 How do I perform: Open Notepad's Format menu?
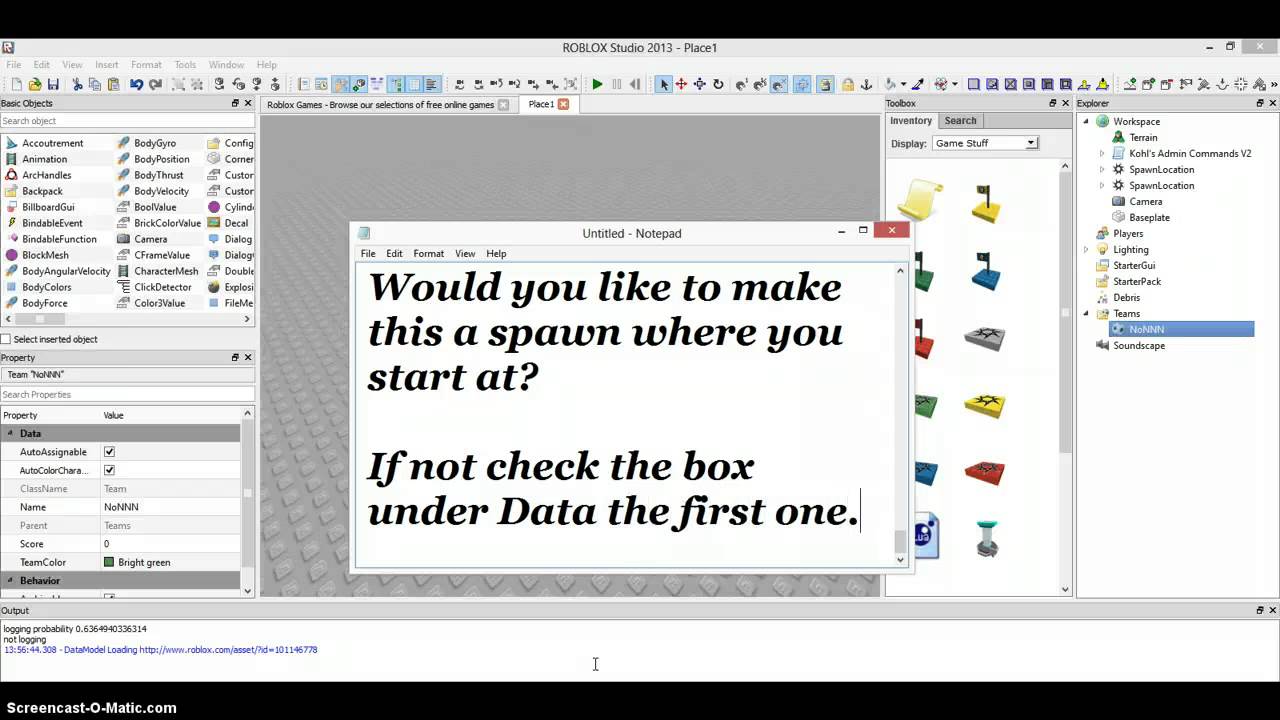click(428, 253)
